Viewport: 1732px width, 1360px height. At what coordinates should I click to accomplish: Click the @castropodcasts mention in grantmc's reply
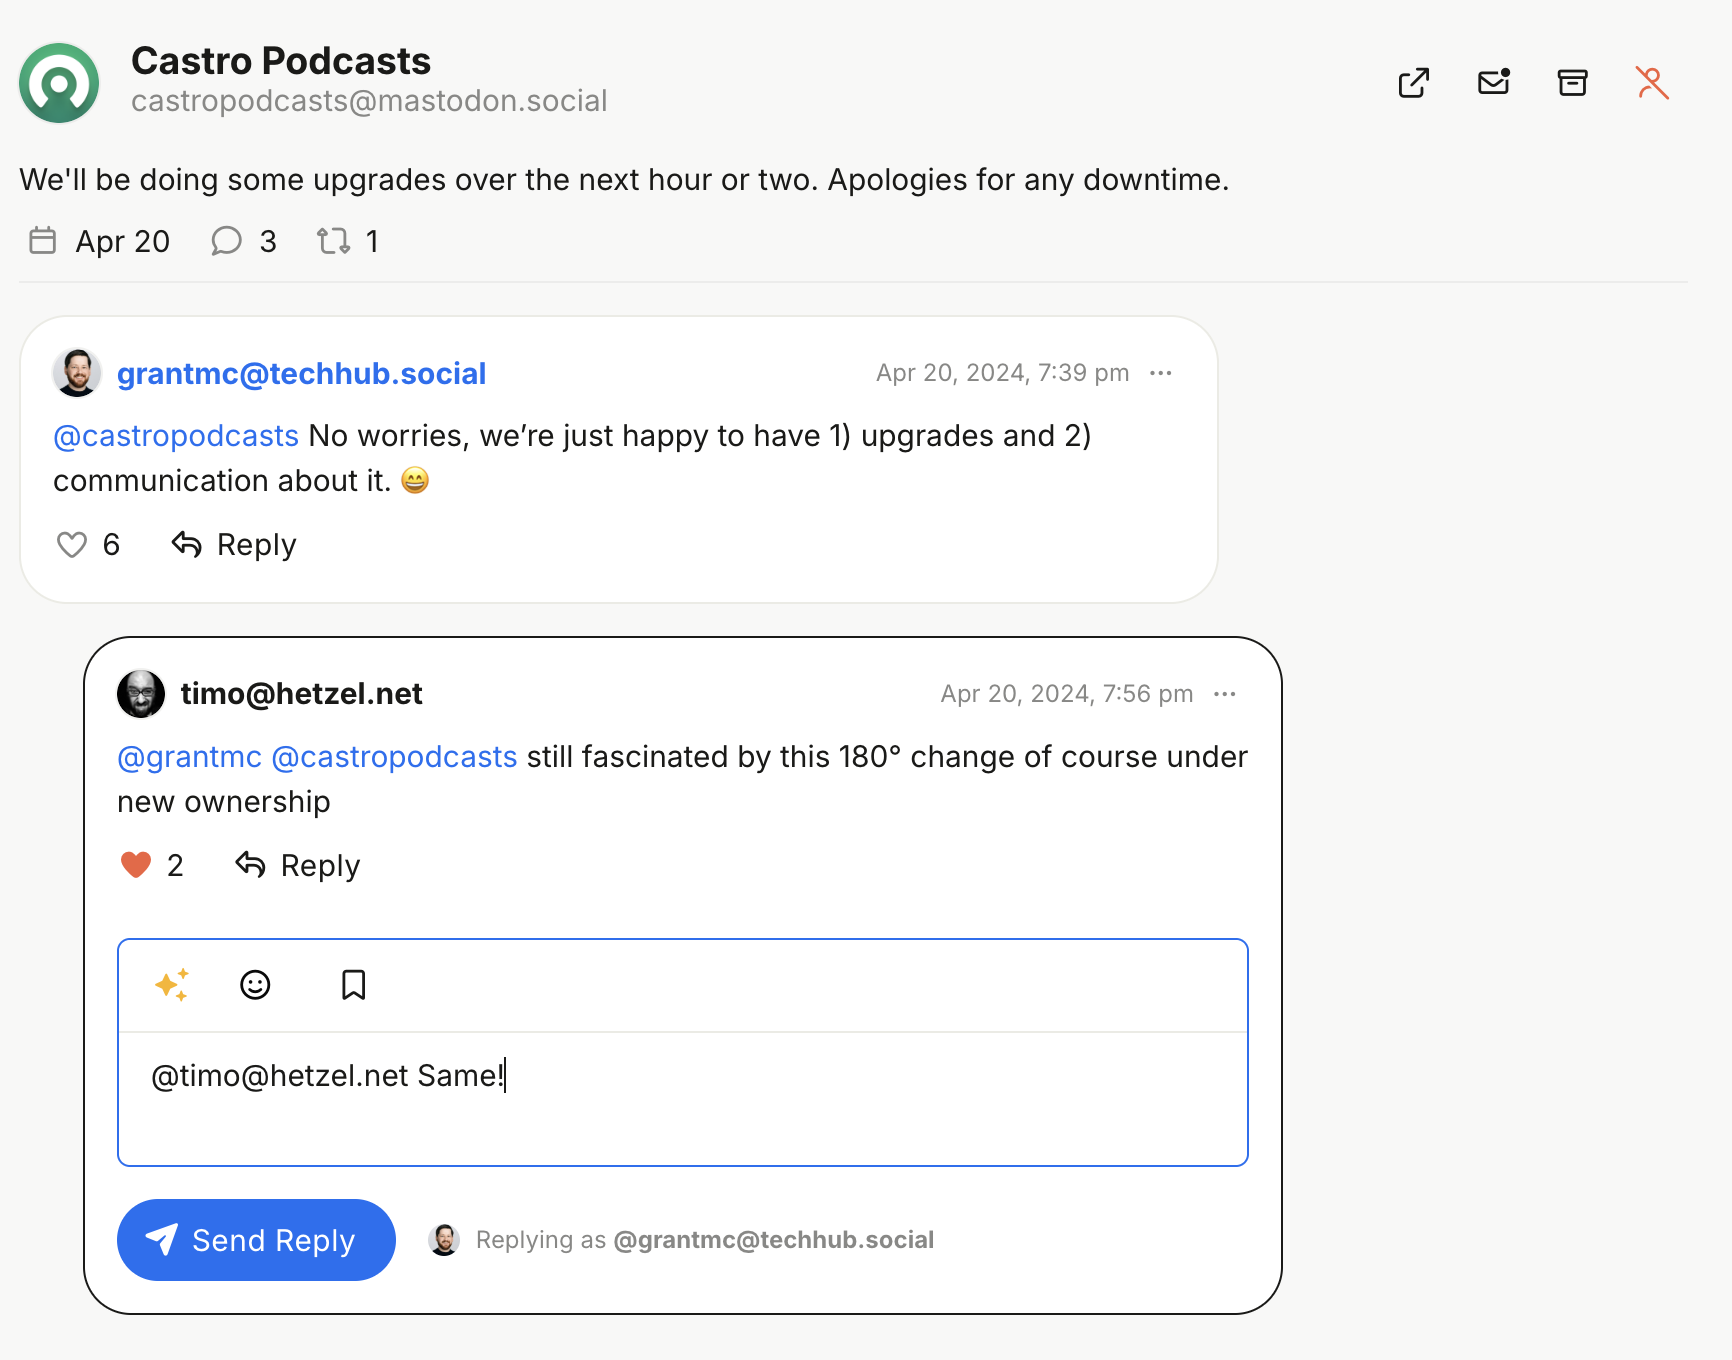click(x=176, y=436)
